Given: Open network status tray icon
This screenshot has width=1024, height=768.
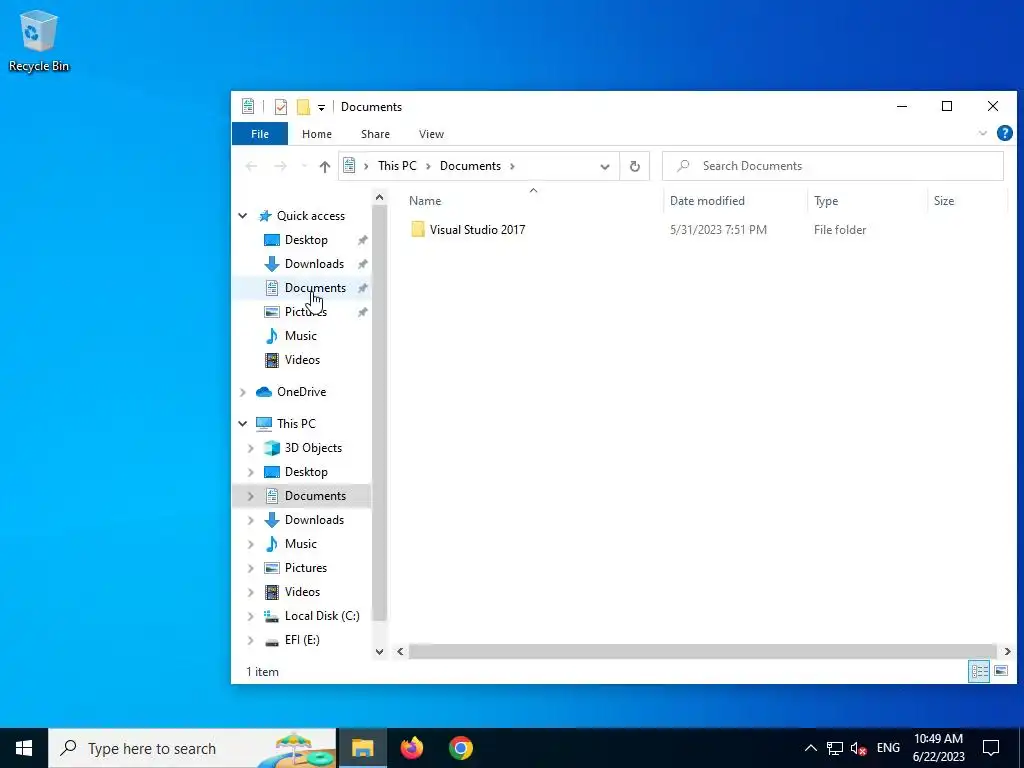Looking at the screenshot, I should 835,748.
